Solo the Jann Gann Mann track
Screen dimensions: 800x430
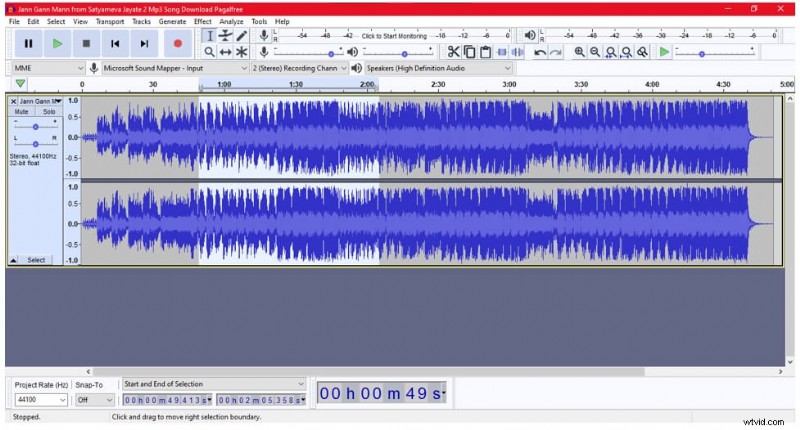click(49, 111)
